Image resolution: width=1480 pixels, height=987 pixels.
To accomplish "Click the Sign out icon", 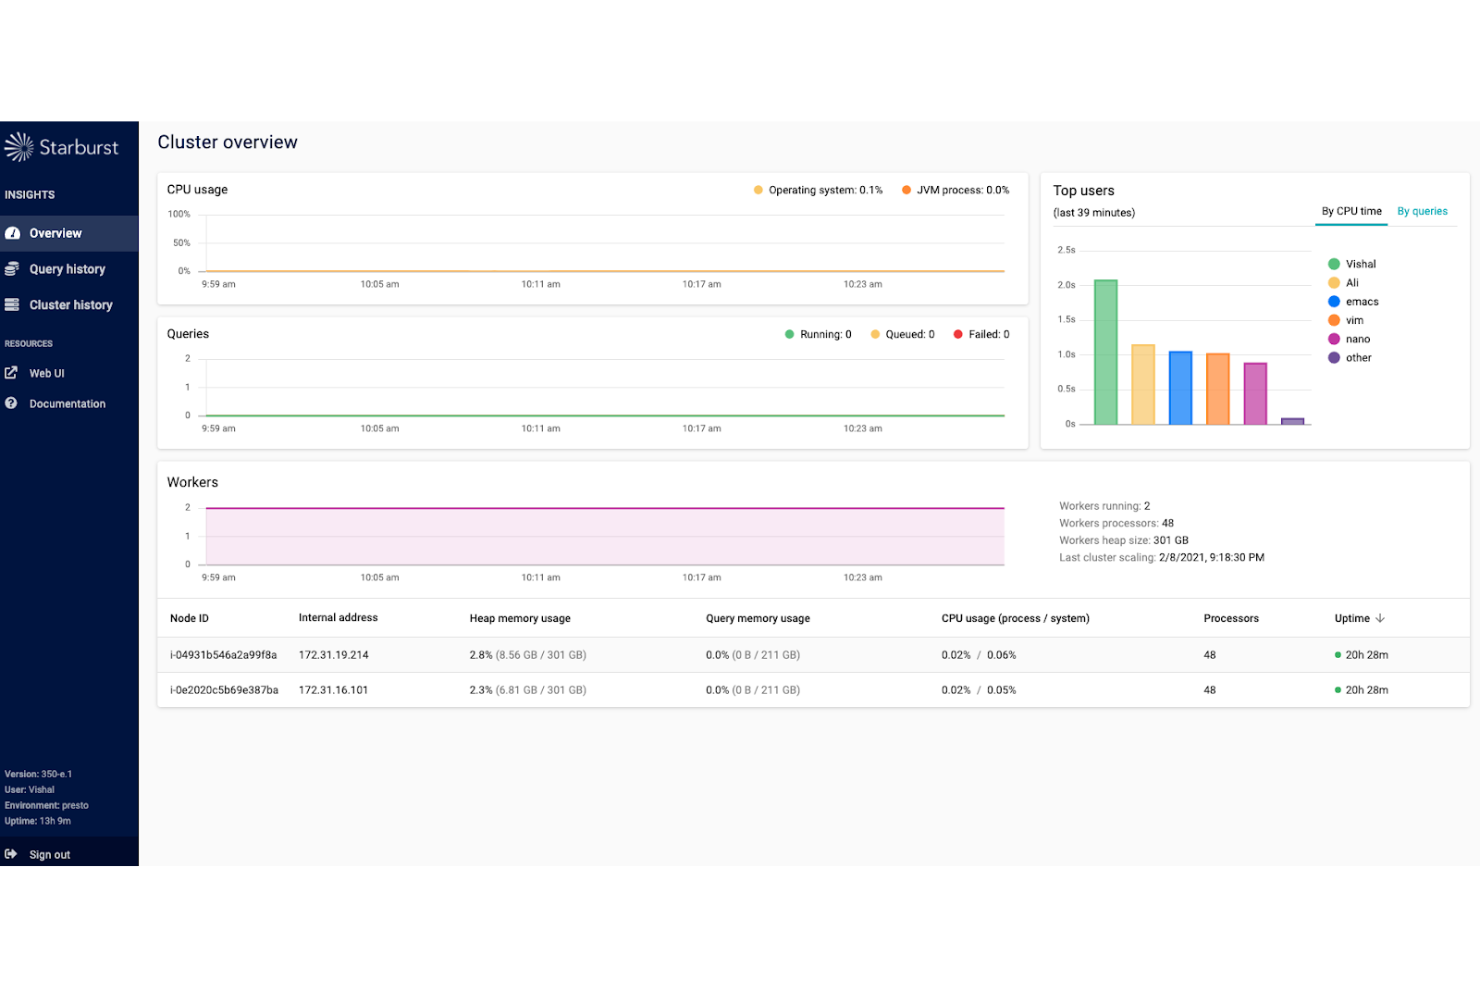I will pos(11,853).
